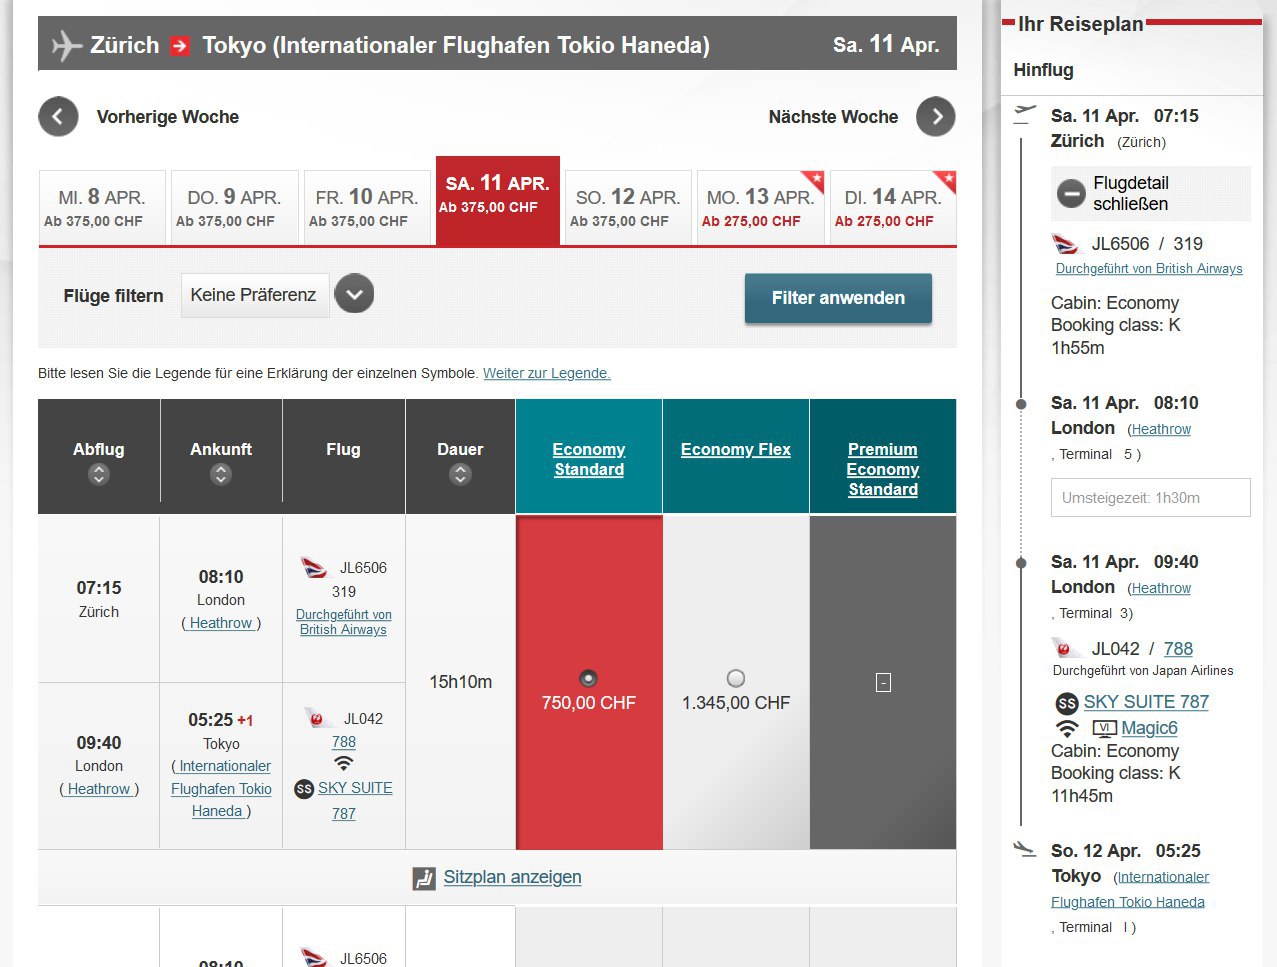Image resolution: width=1277 pixels, height=967 pixels.
Task: Click Japan Airlines logo beside JL042 in table
Action: click(x=317, y=718)
